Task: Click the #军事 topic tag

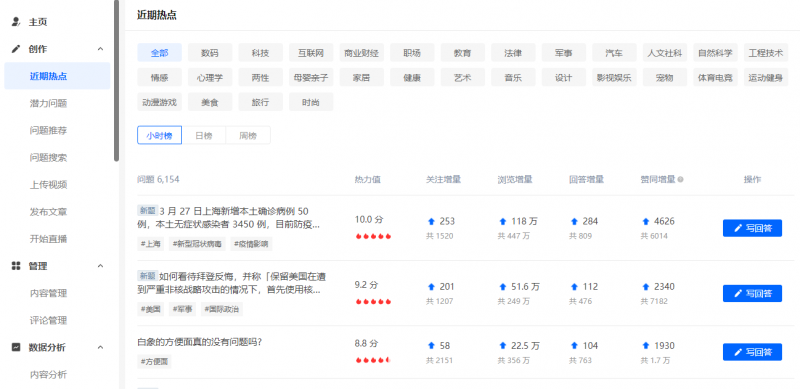Action: click(x=182, y=309)
